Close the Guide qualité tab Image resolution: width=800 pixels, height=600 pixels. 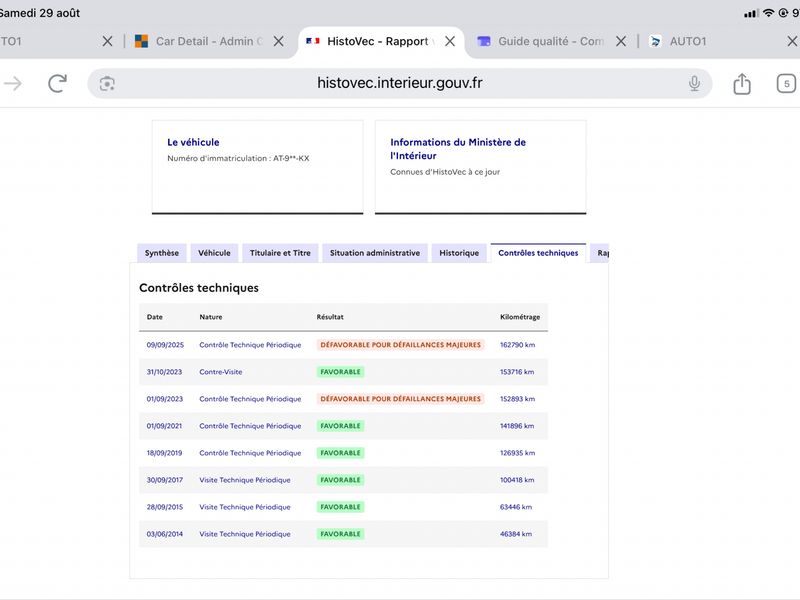(620, 41)
